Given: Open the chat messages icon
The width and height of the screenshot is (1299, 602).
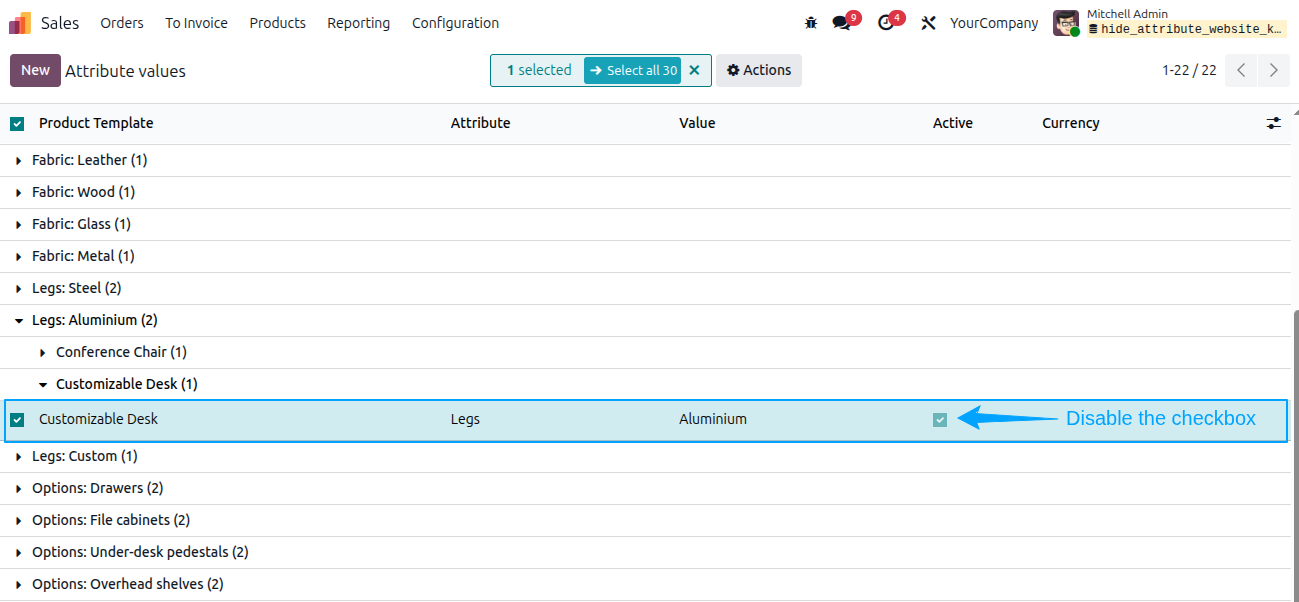Looking at the screenshot, I should [842, 23].
